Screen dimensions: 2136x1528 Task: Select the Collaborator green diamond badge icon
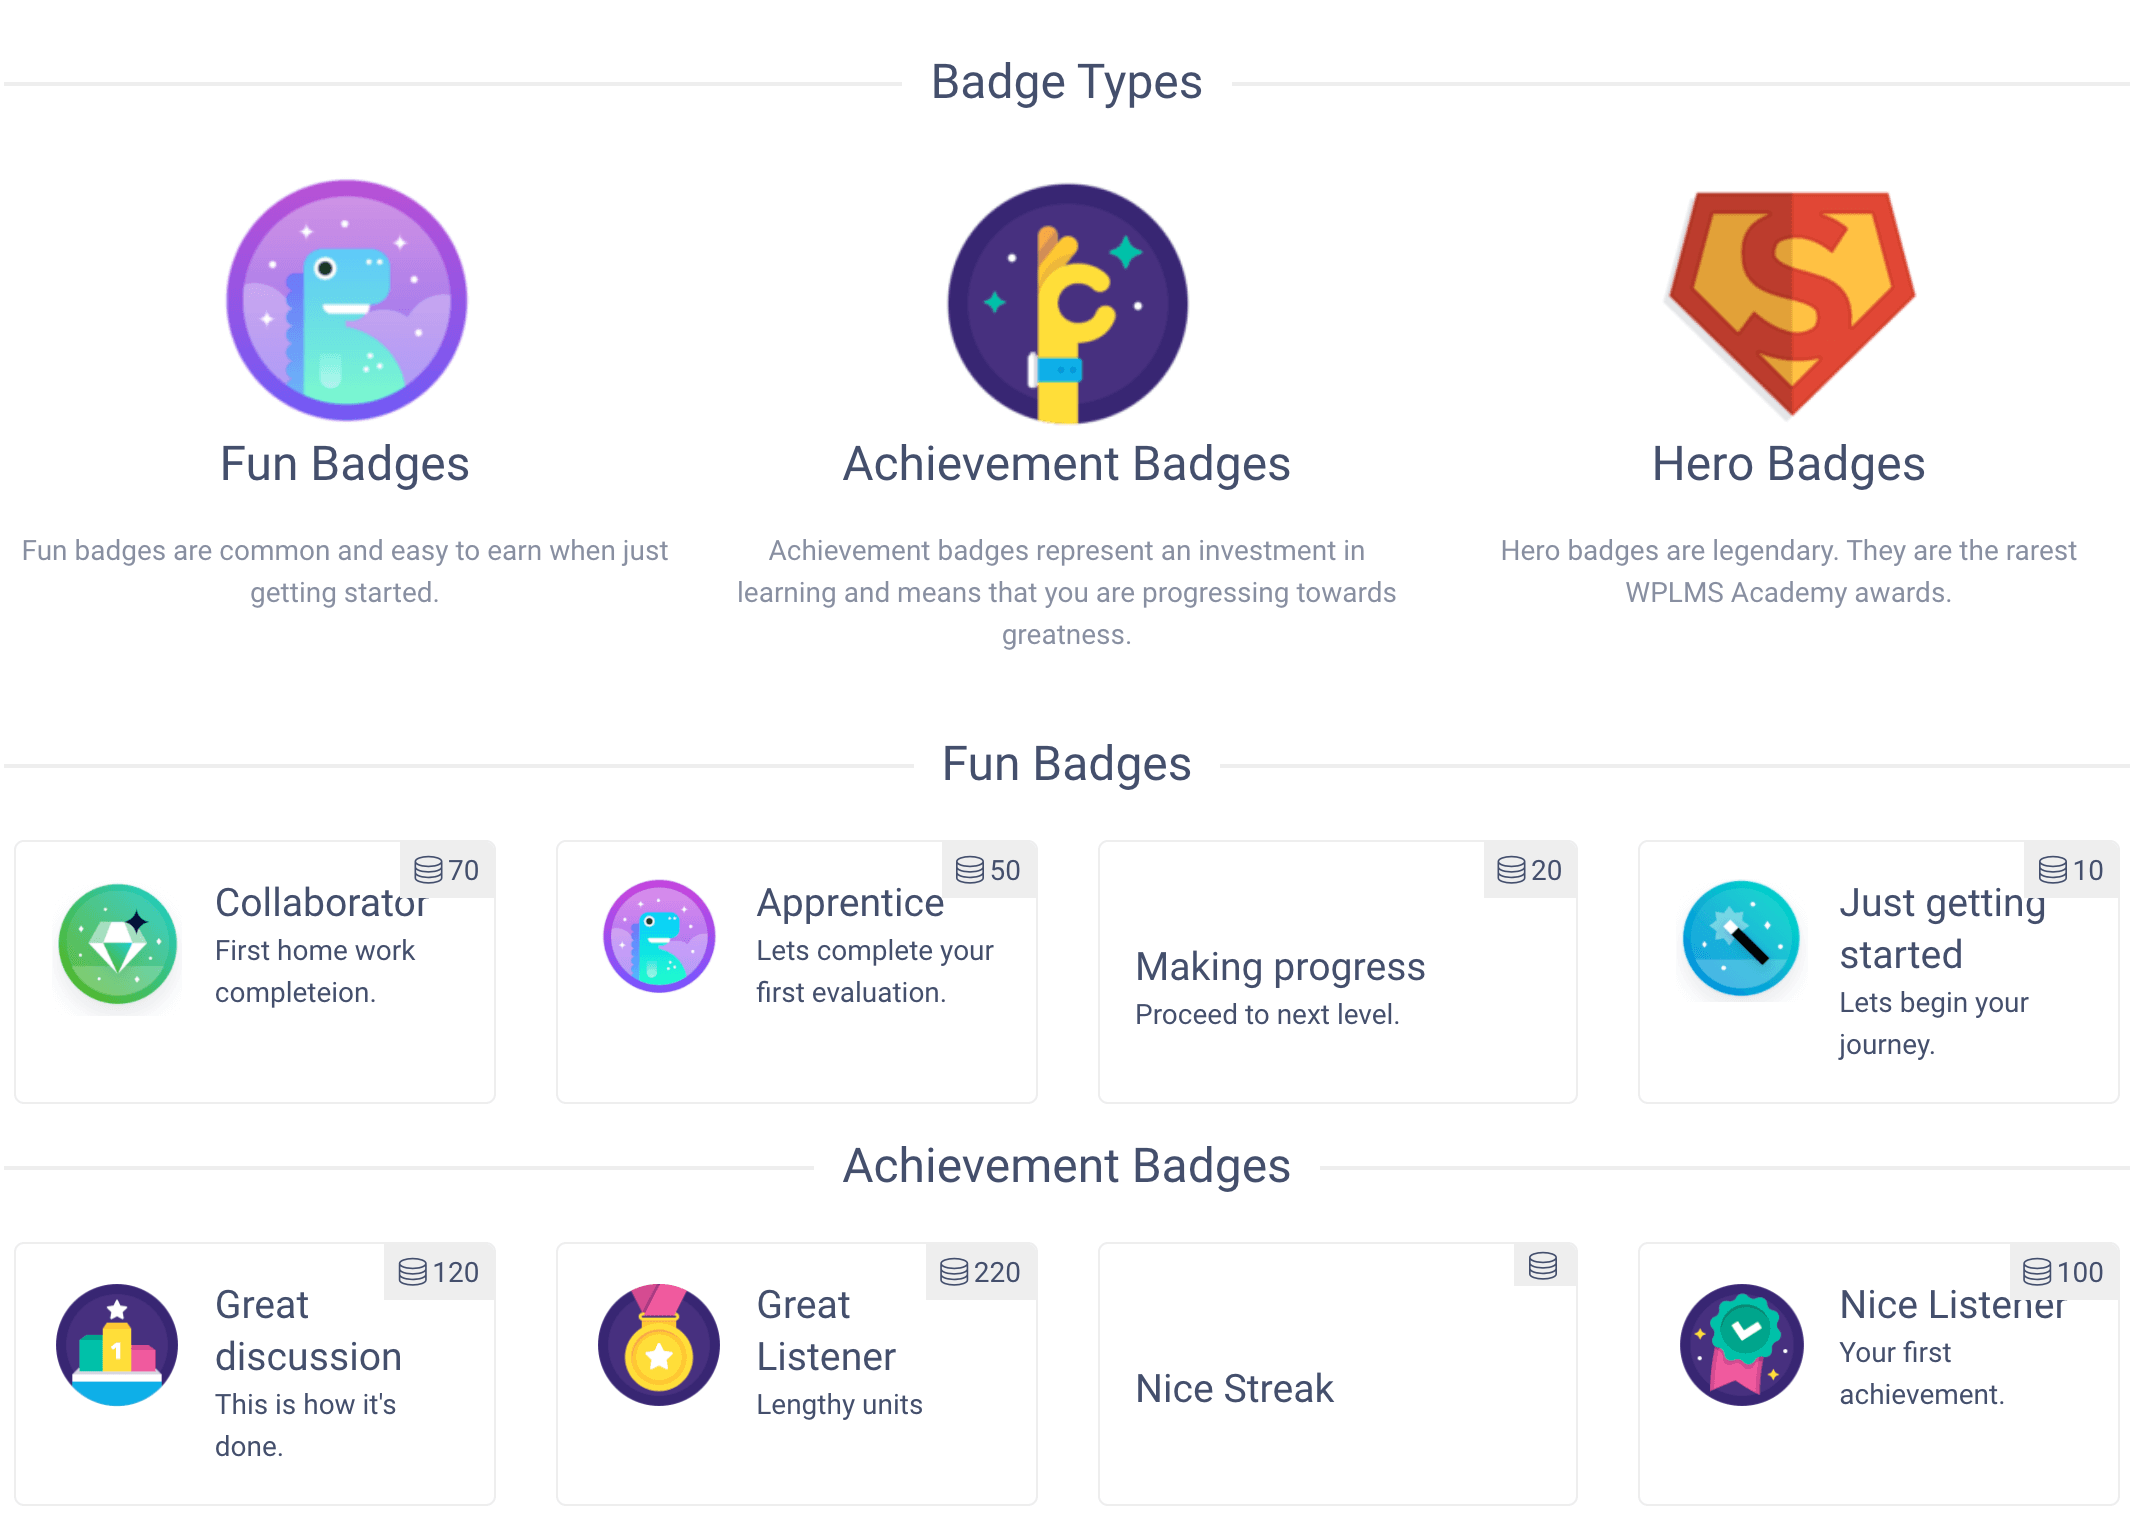[x=118, y=943]
